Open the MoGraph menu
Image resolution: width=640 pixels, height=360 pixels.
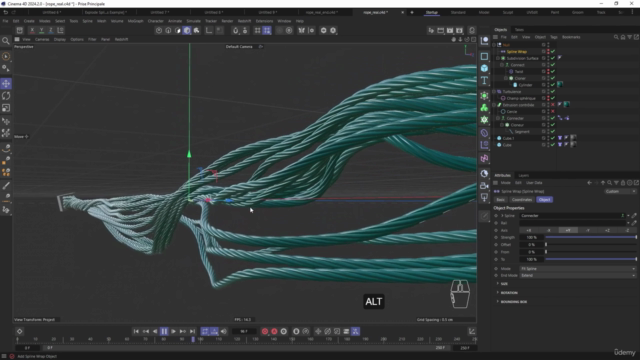[x=136, y=21]
